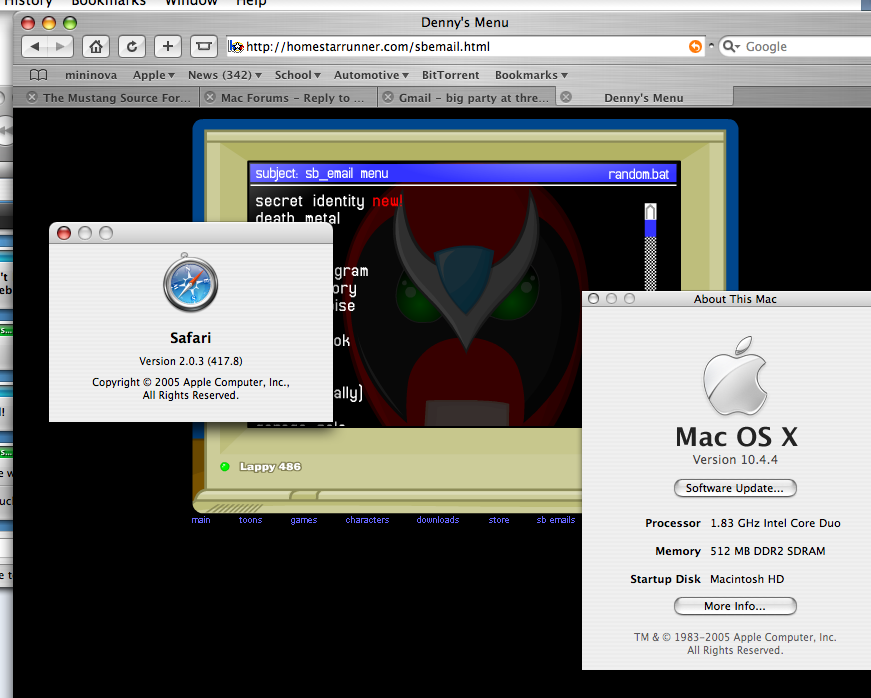The width and height of the screenshot is (871, 698).
Task: Open the Help menu
Action: click(251, 3)
